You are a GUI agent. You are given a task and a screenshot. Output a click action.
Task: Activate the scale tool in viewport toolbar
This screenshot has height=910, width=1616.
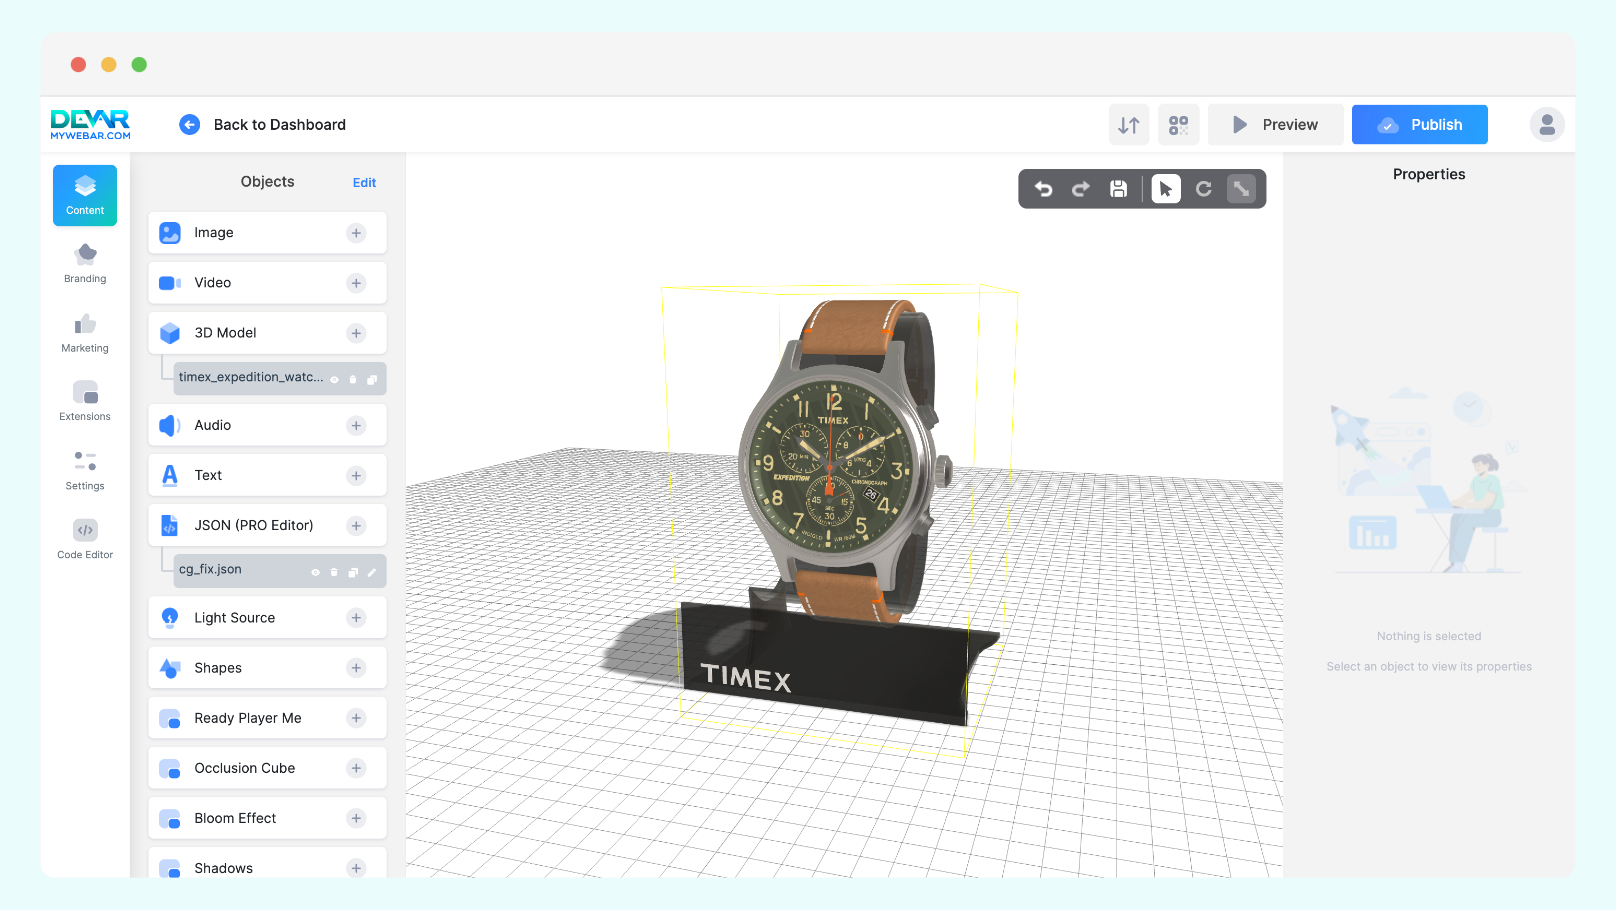click(x=1241, y=189)
